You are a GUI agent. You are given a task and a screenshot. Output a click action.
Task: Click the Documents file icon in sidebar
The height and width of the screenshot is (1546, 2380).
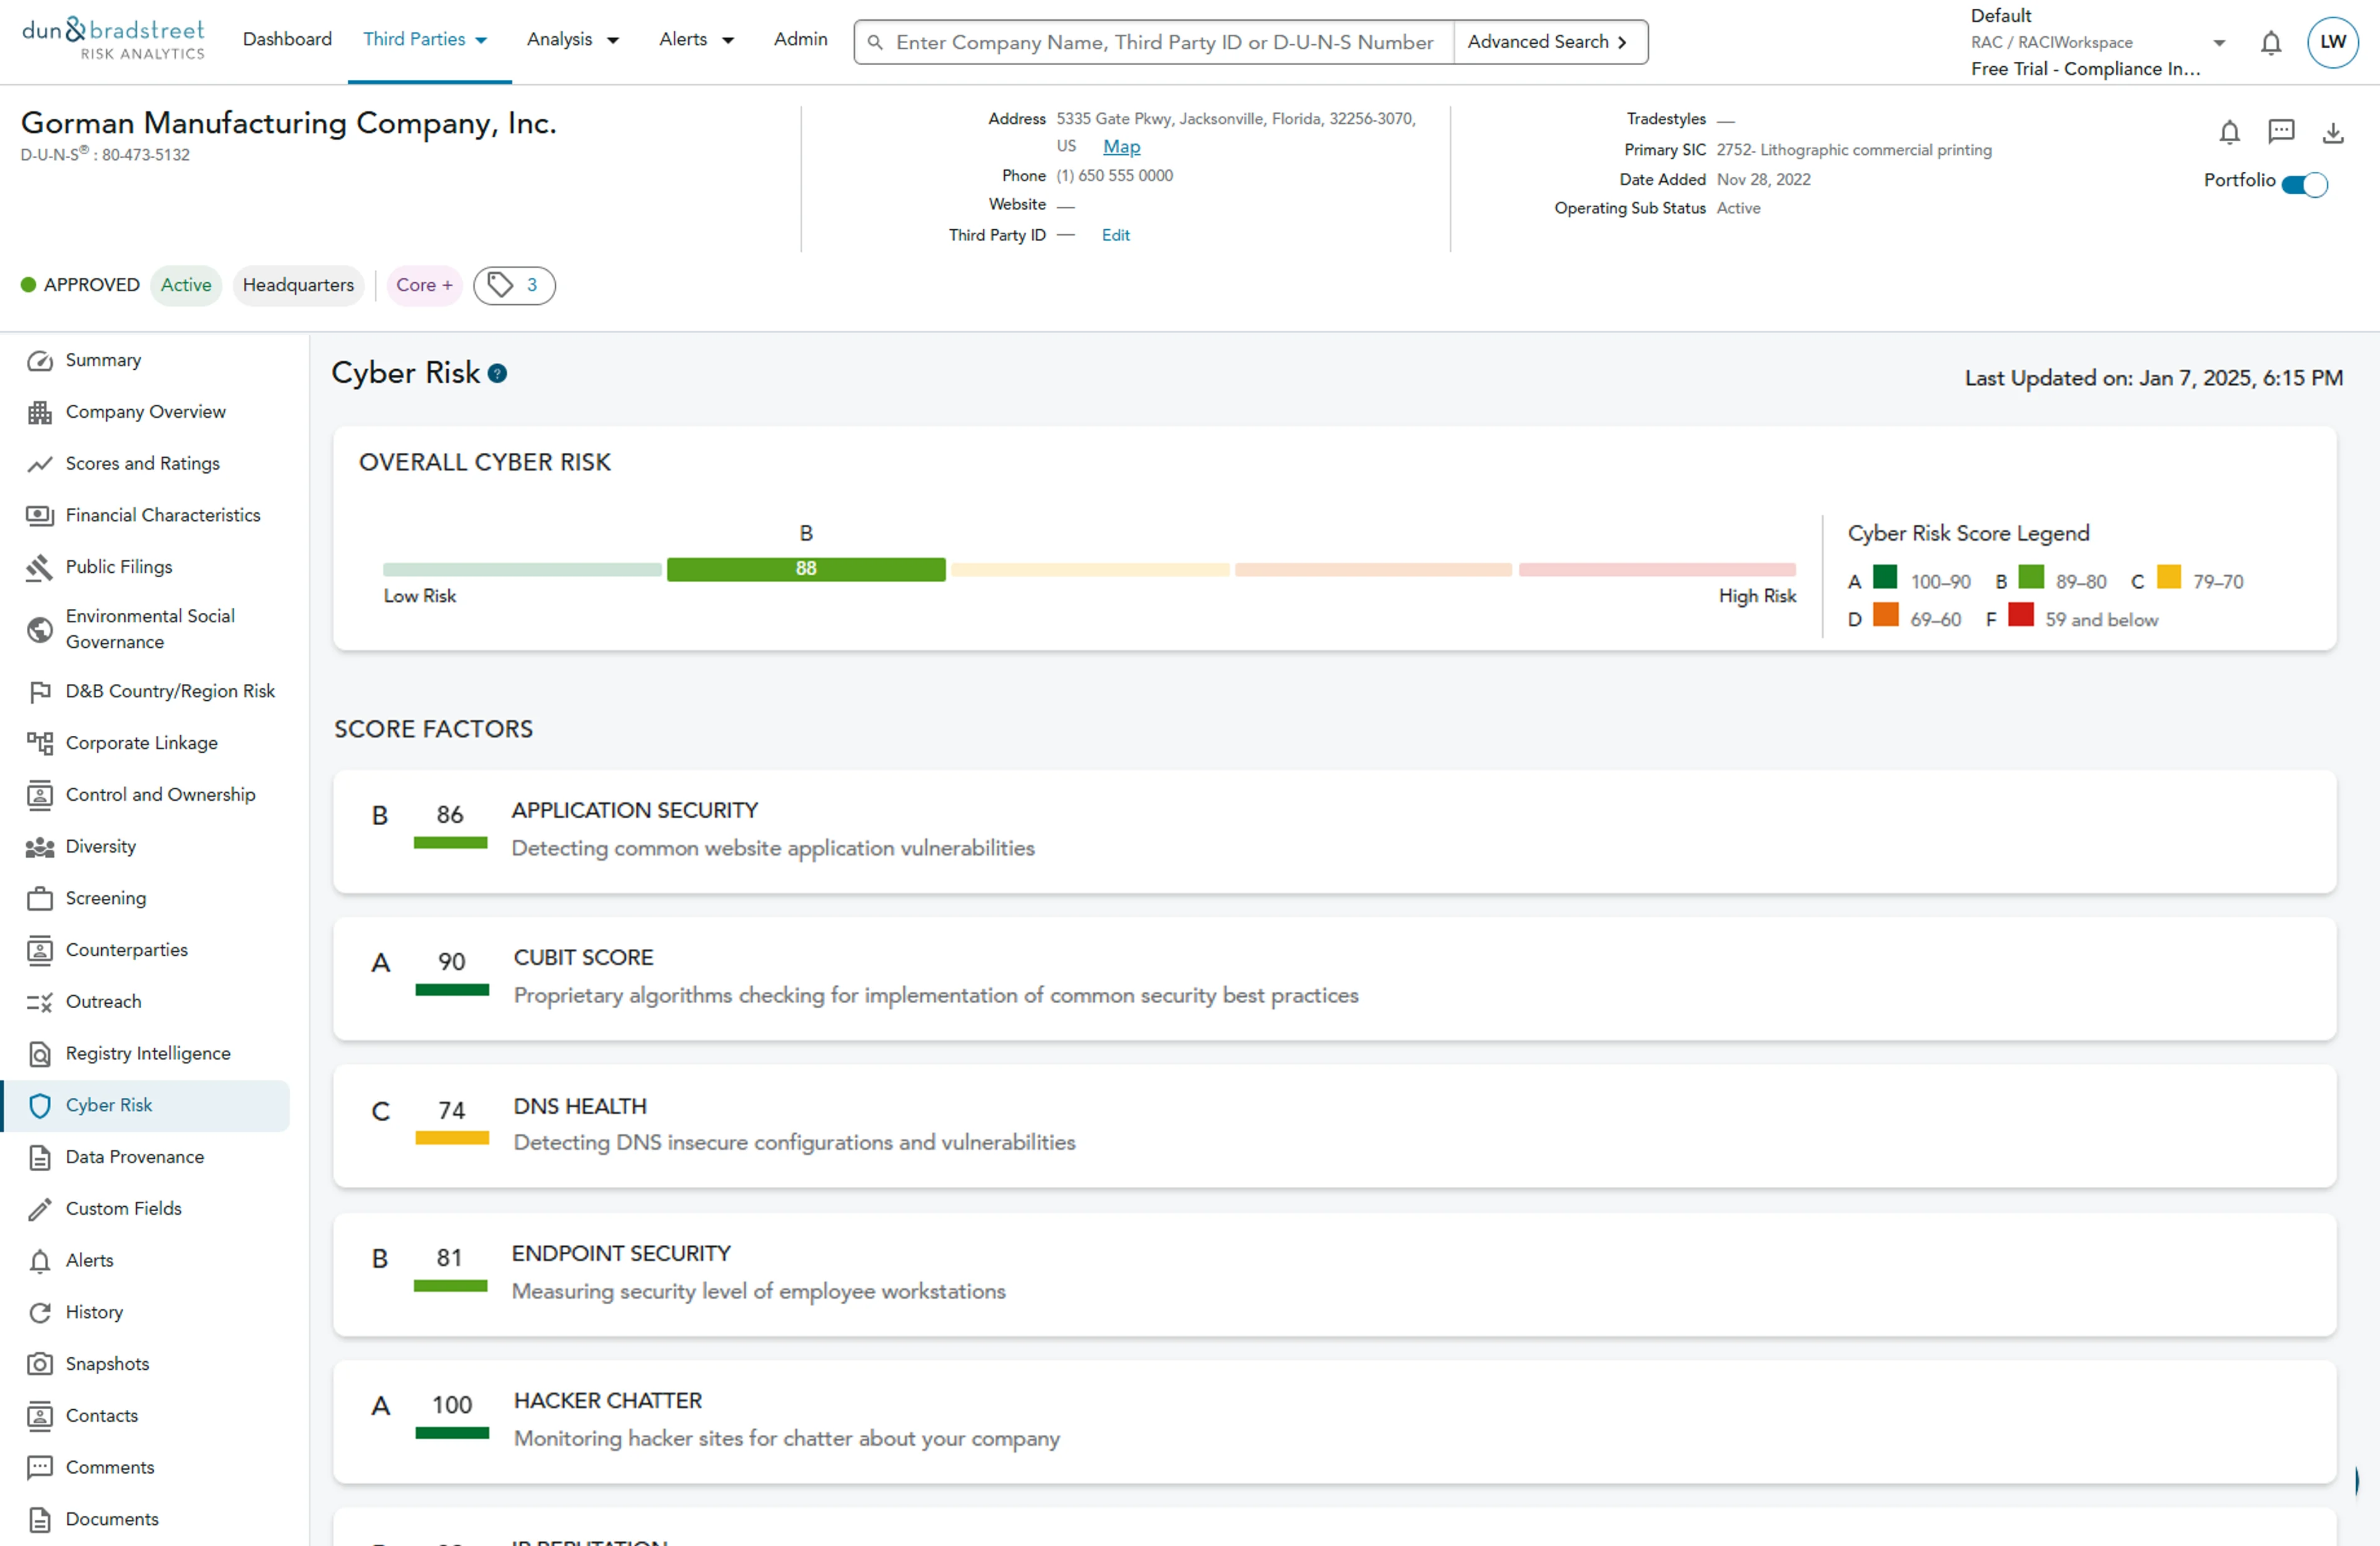(x=40, y=1520)
